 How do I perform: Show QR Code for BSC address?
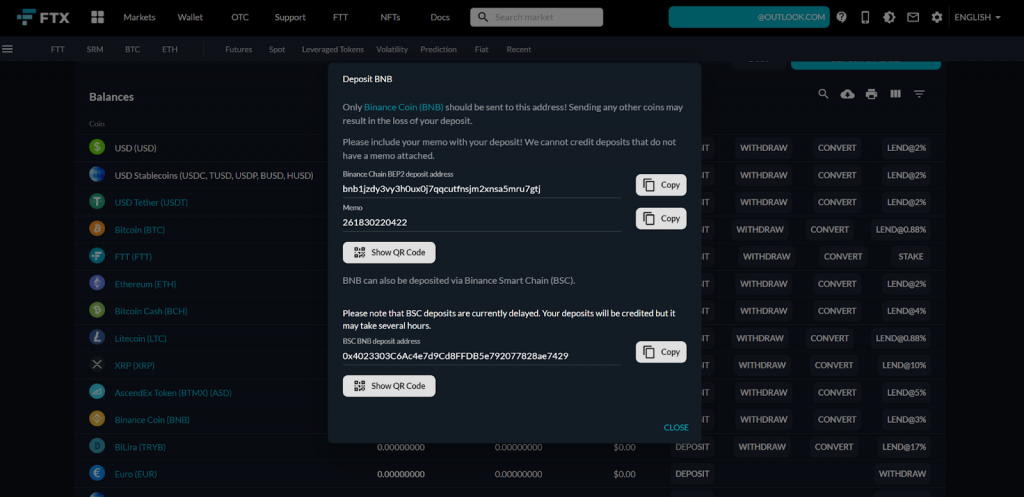point(389,386)
